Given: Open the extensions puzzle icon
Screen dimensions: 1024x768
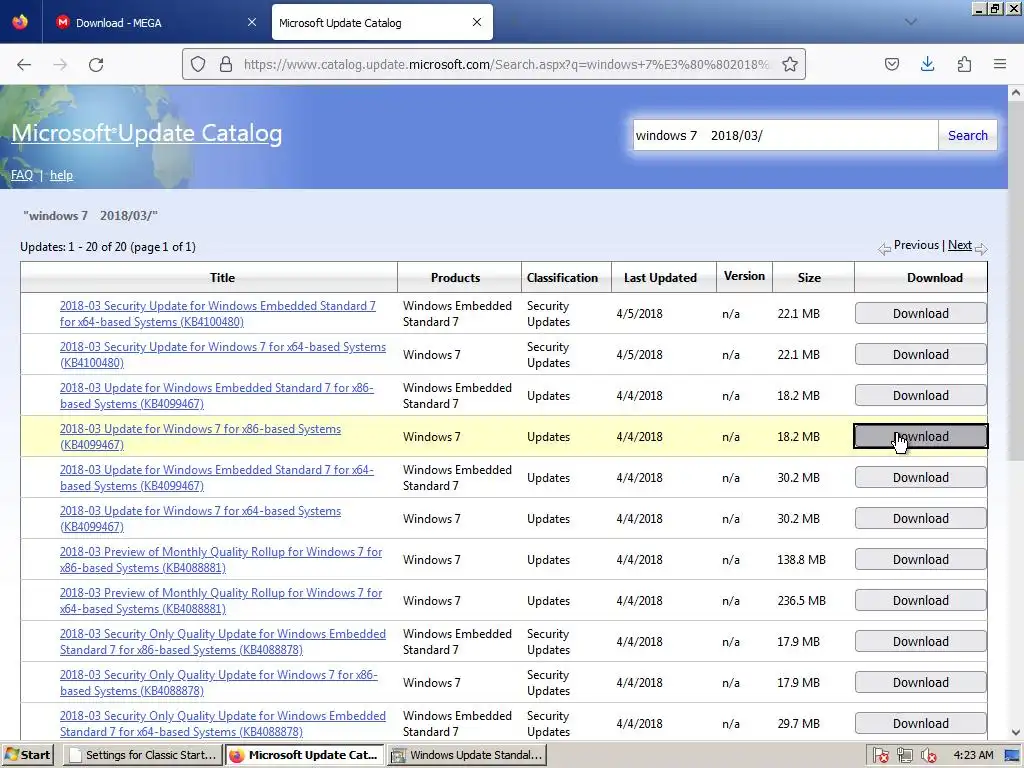Looking at the screenshot, I should point(964,64).
